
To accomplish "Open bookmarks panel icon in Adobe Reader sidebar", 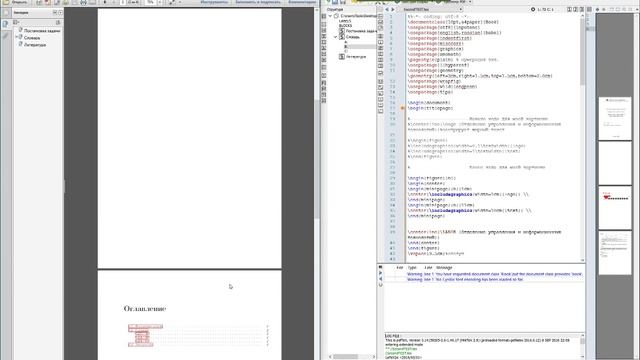I will [x=6, y=24].
